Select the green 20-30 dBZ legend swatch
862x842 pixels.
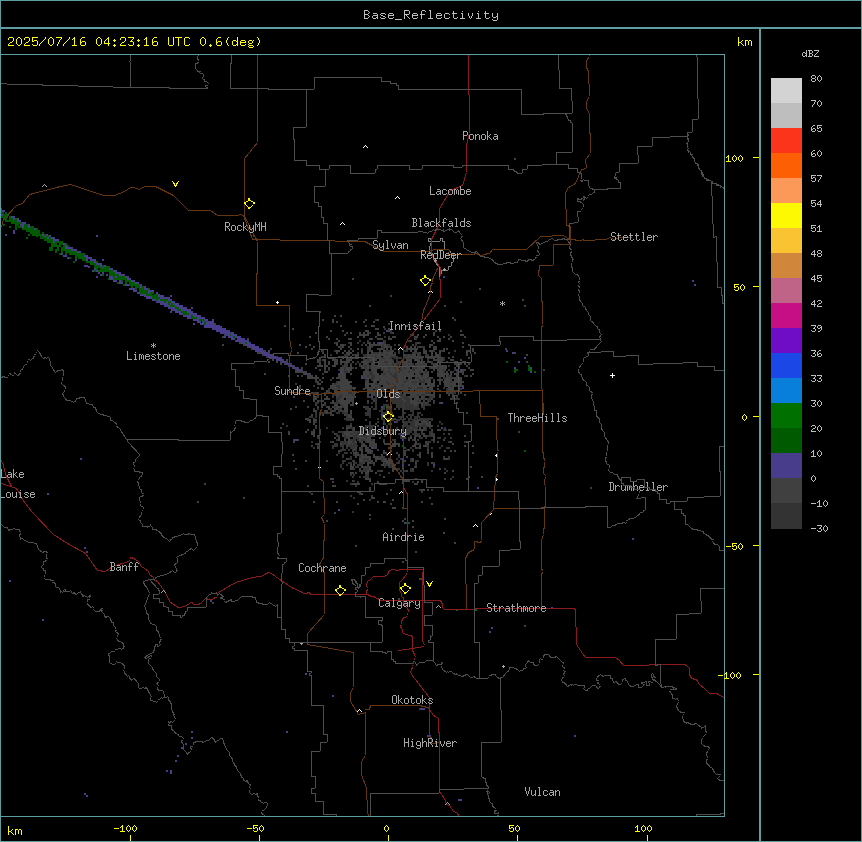786,416
